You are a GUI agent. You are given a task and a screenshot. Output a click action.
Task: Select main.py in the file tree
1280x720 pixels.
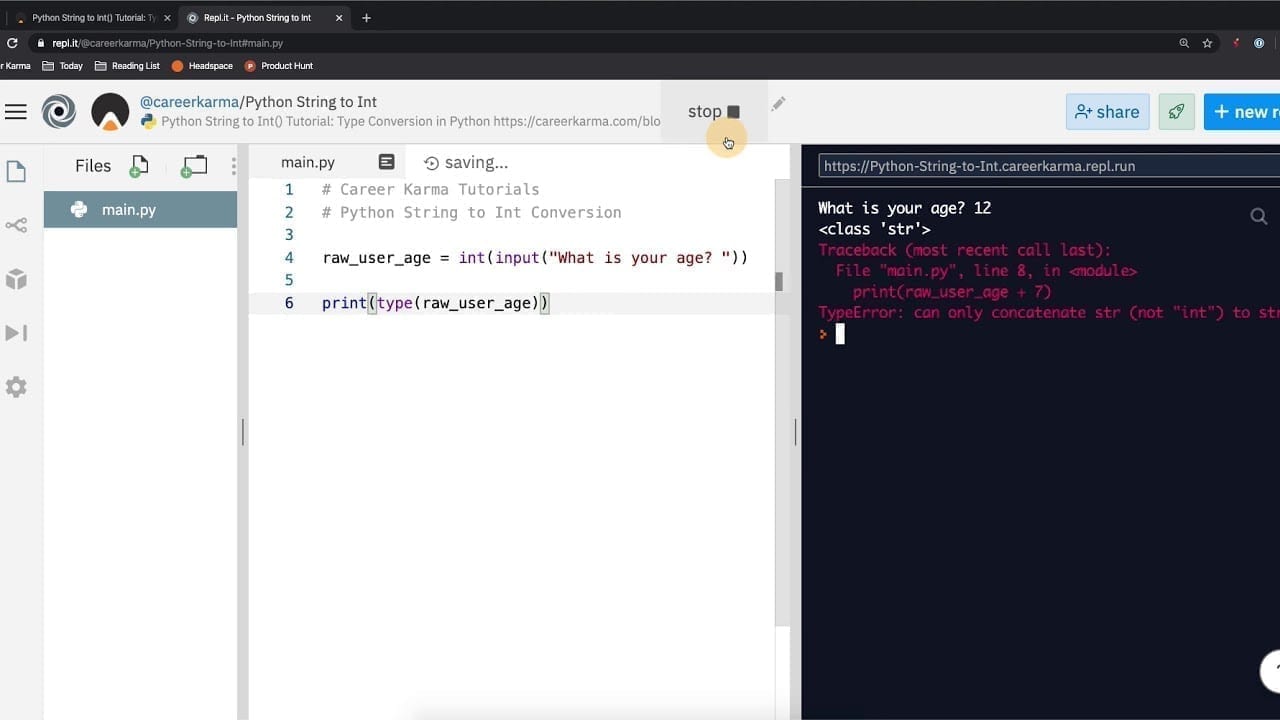pos(129,210)
